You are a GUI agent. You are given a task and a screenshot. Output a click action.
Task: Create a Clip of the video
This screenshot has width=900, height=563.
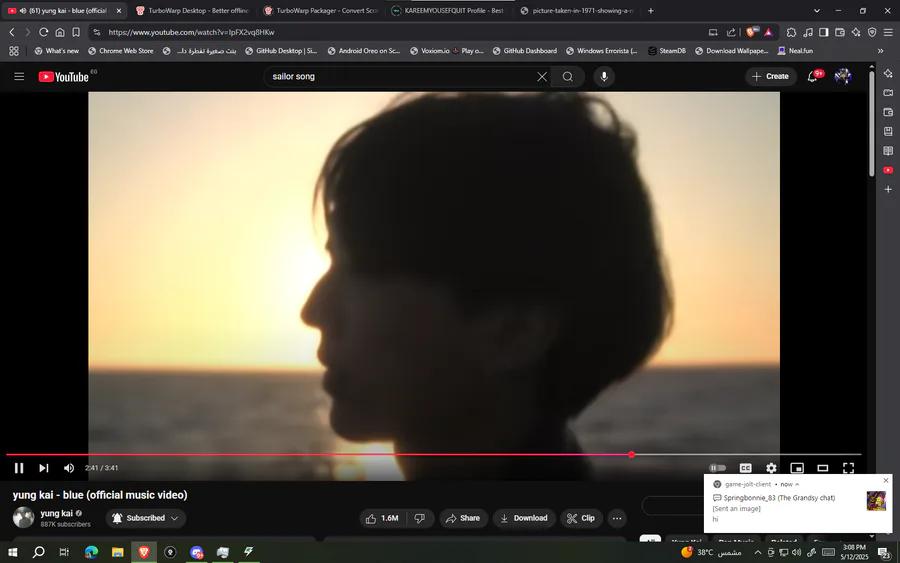(581, 518)
